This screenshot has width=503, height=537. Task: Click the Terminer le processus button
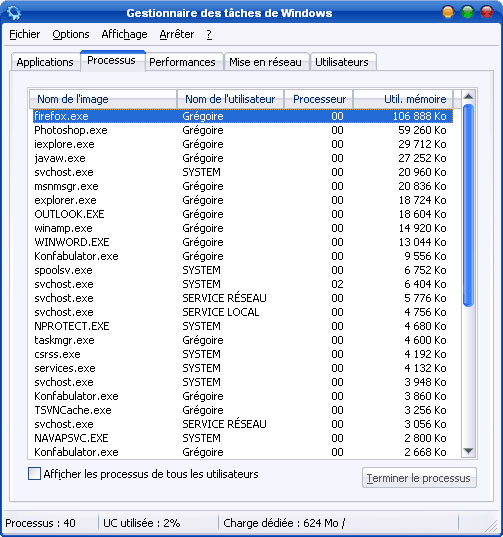pos(419,478)
